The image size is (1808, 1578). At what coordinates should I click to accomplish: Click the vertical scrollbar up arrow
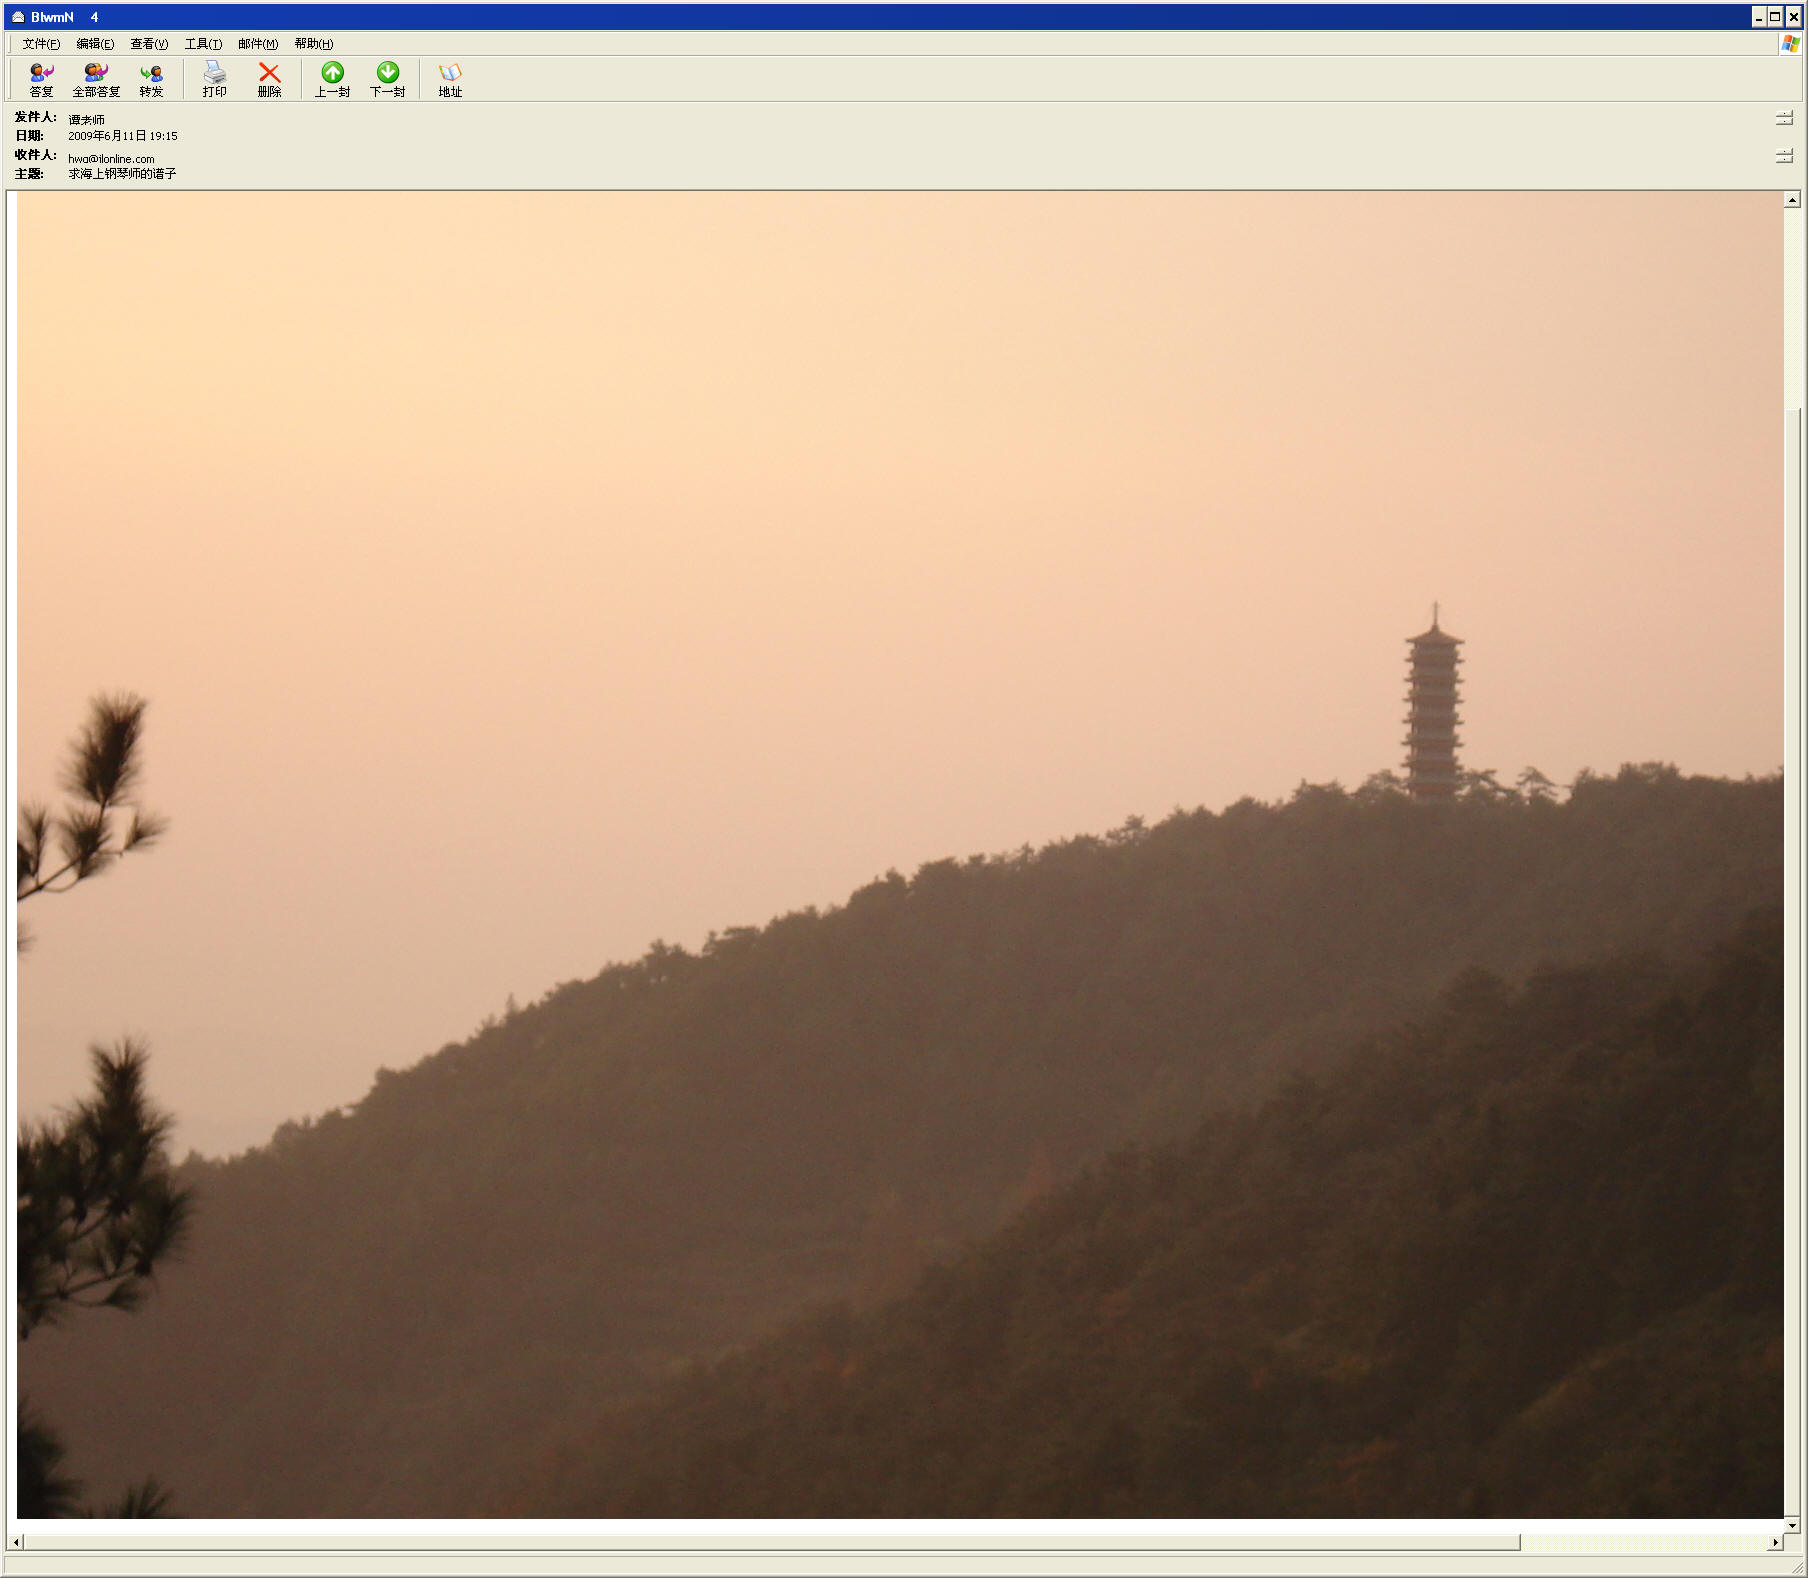1792,200
